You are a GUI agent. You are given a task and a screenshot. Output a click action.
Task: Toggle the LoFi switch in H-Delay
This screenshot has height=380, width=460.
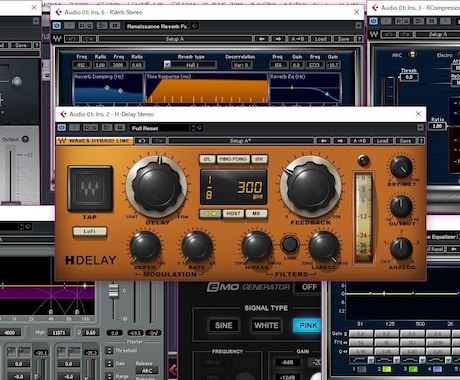[90, 231]
